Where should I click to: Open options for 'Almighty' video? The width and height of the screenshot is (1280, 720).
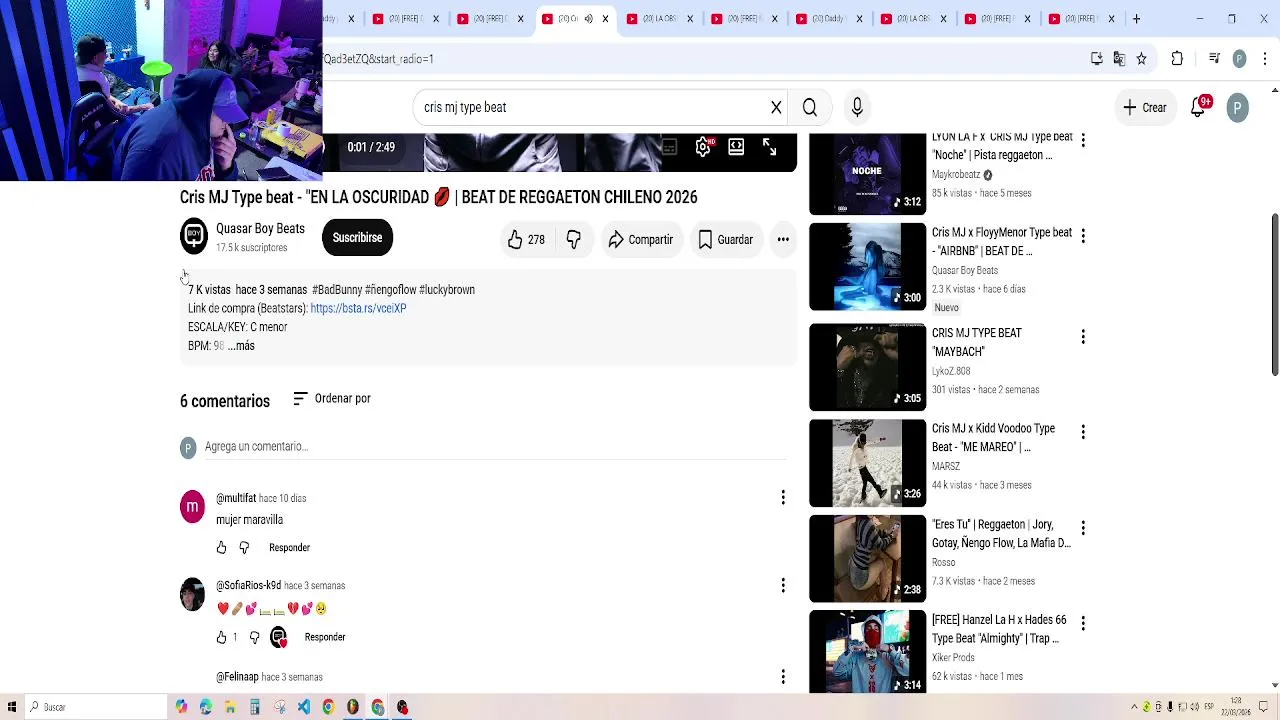point(1083,623)
